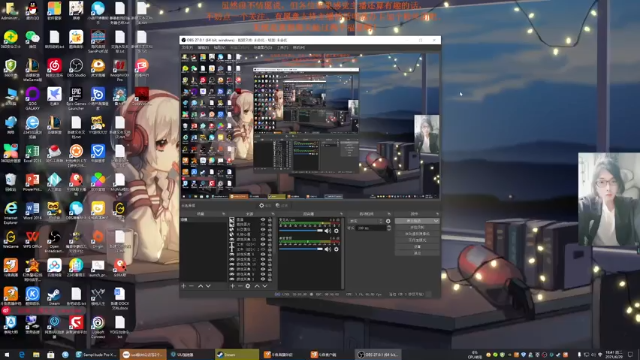Viewport: 640px width, 360px height.
Task: Remove selected source with minus icon
Action: coord(240,286)
